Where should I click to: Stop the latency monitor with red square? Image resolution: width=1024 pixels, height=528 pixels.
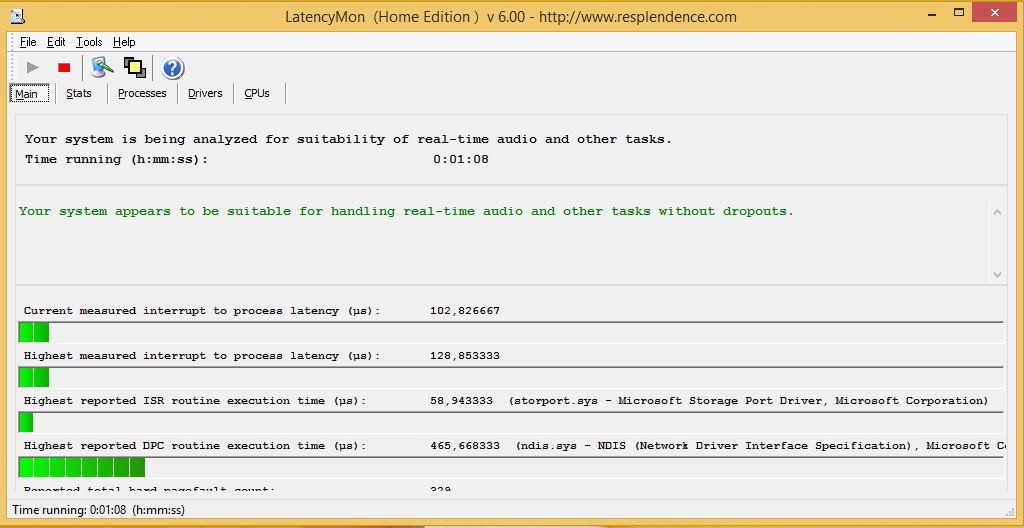64,67
